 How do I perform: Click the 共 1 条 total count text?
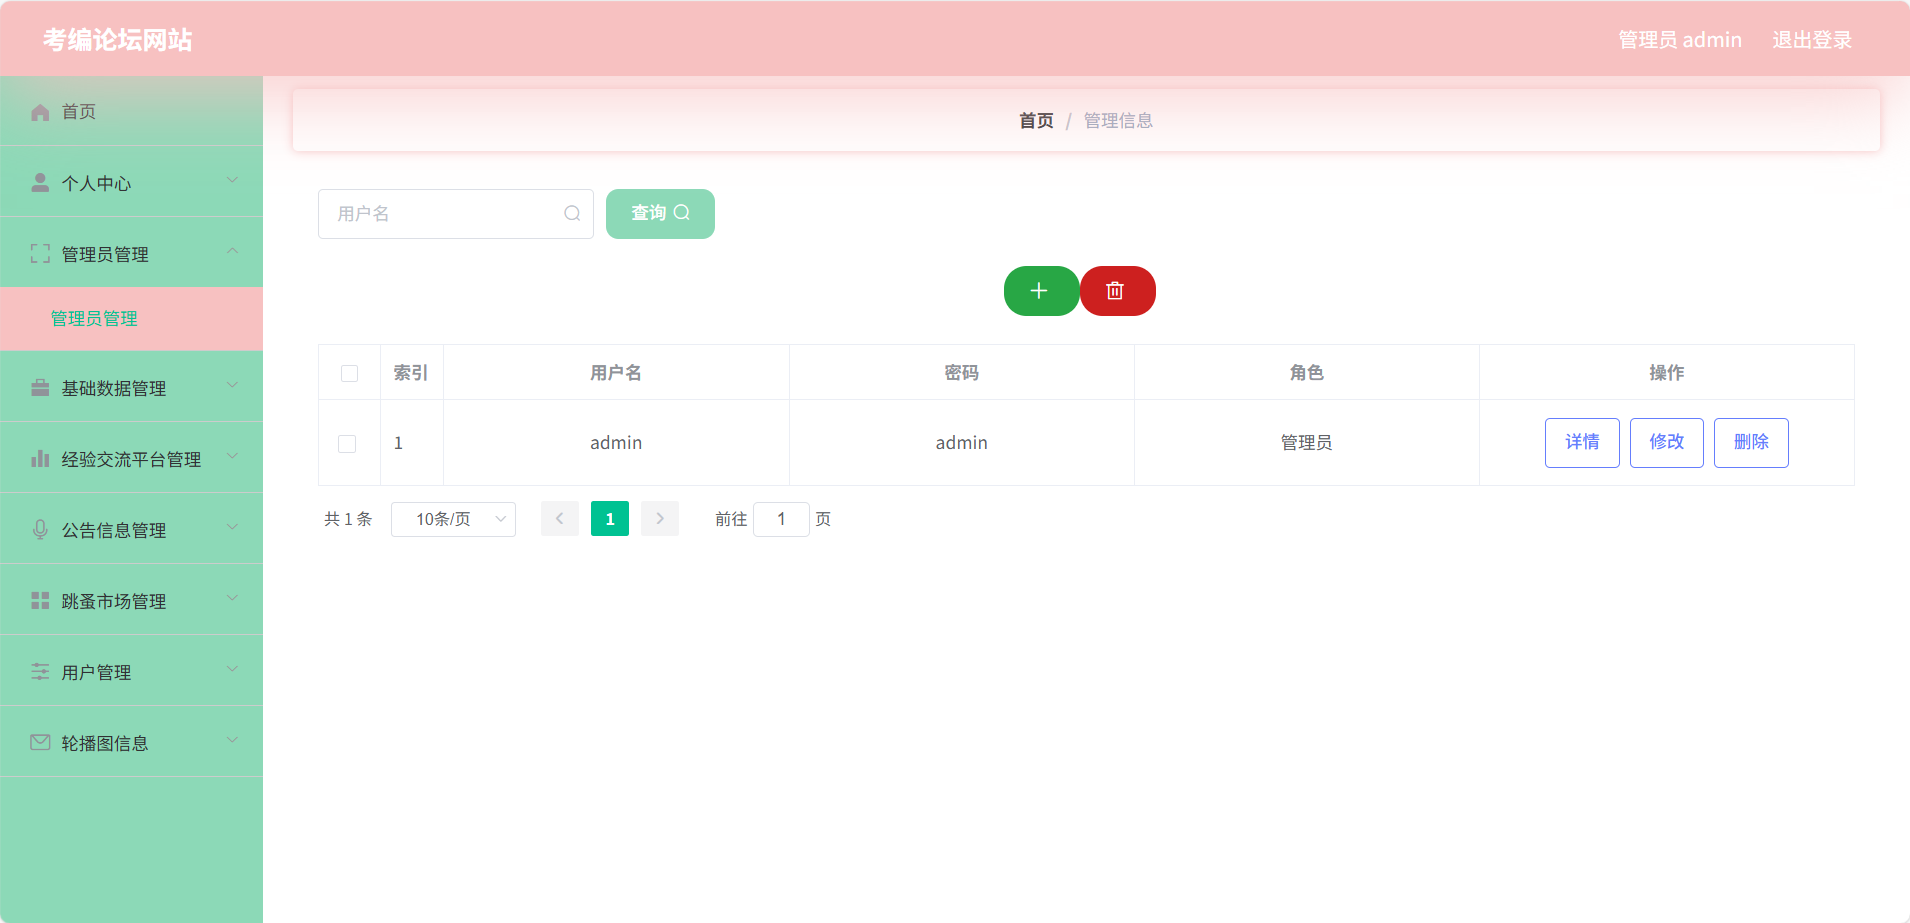pos(348,519)
